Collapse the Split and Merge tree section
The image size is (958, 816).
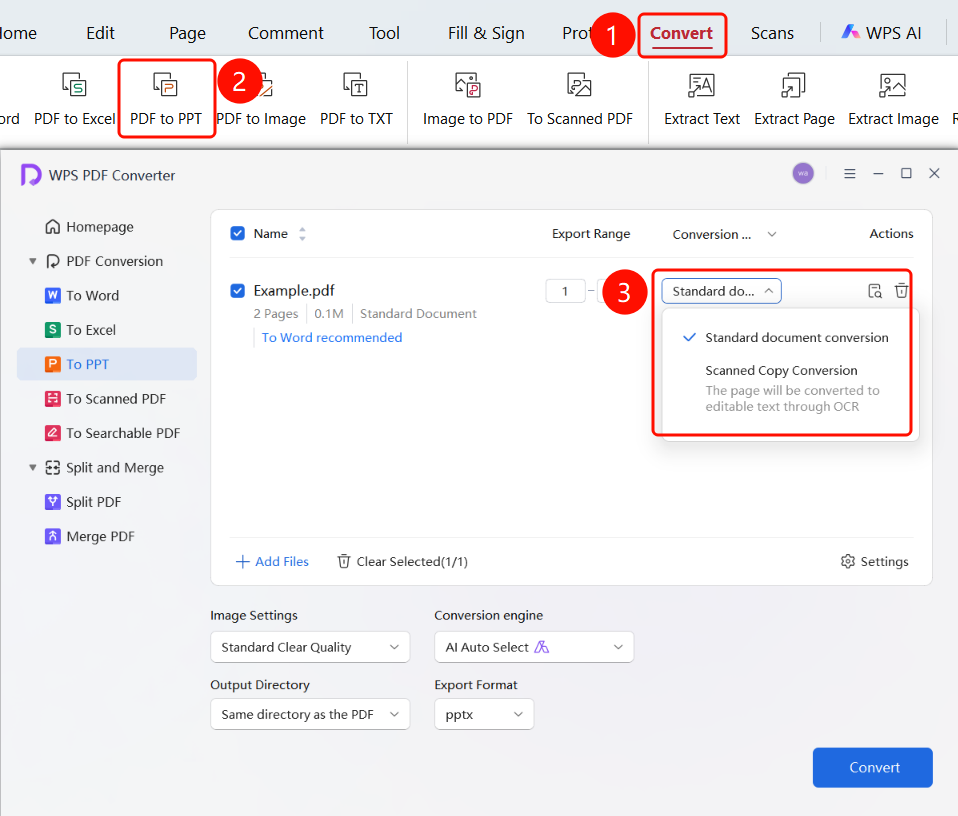32,468
